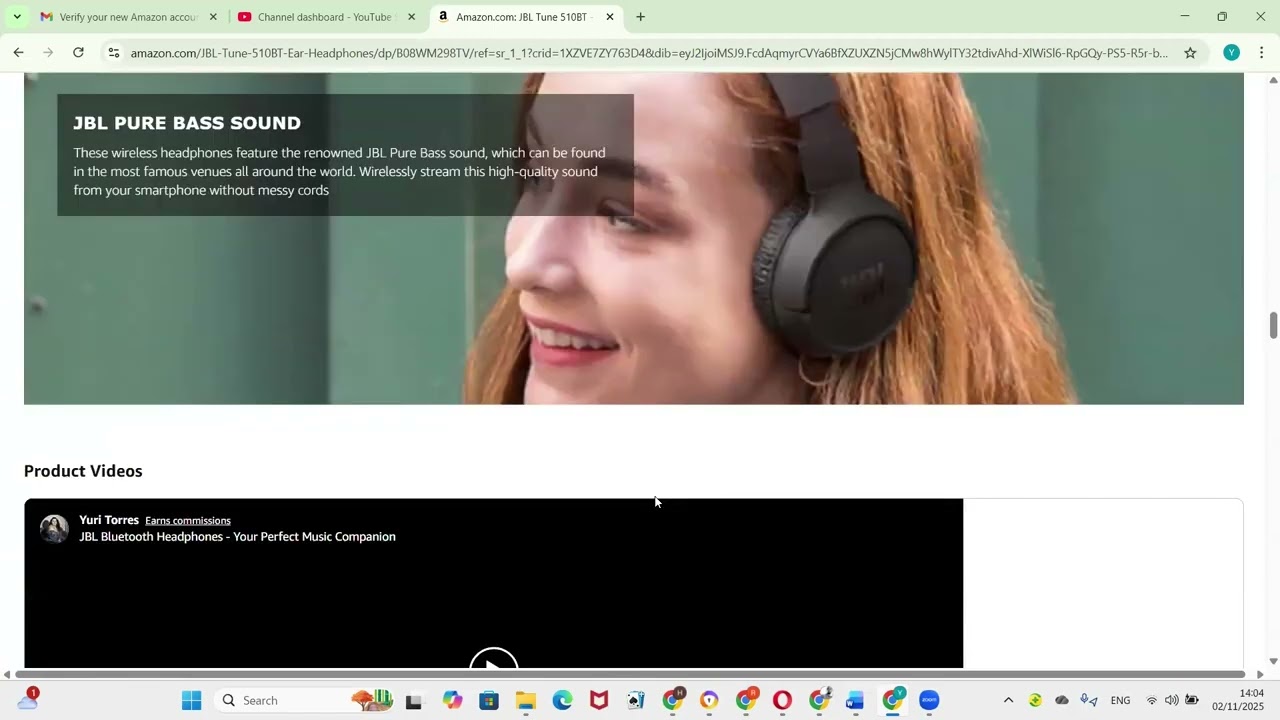Reload the Amazon page
1280x720 pixels.
point(78,53)
